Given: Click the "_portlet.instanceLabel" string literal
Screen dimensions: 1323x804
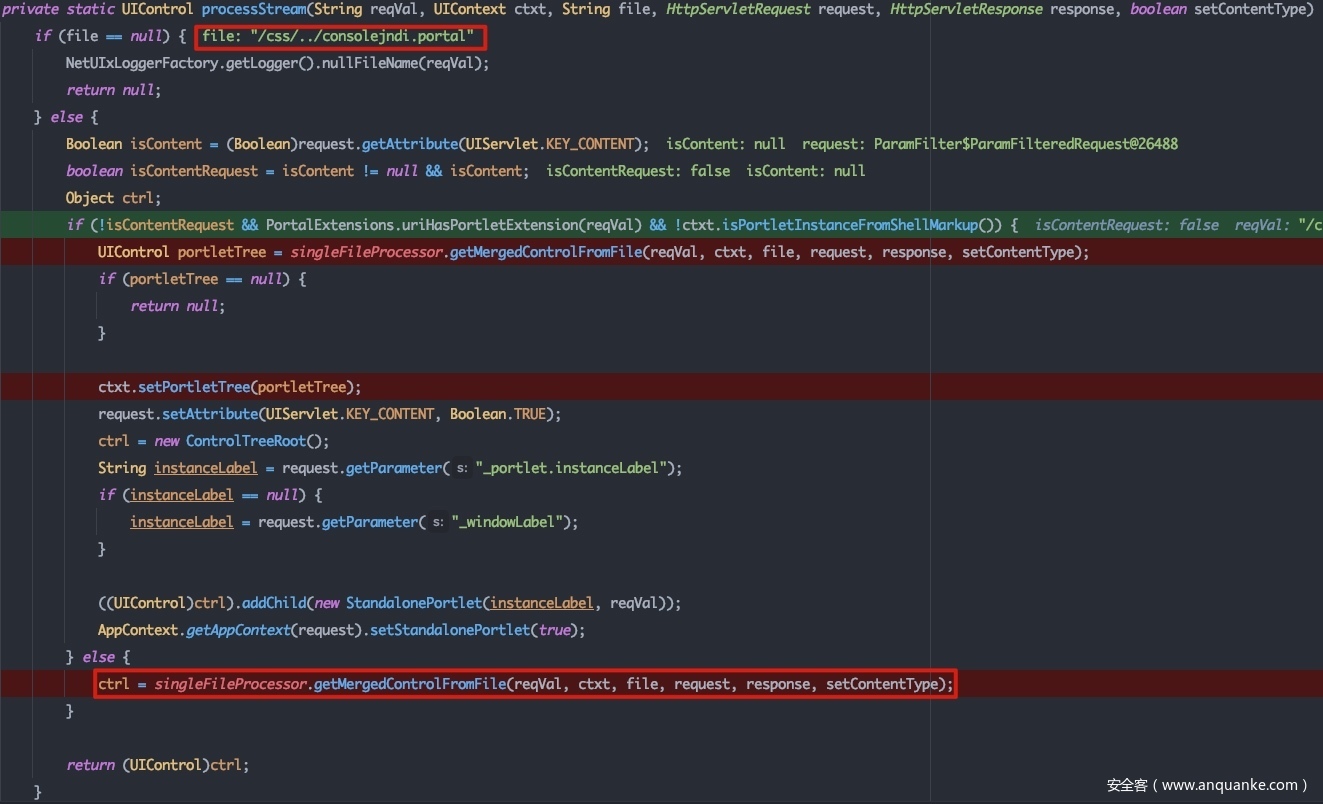Looking at the screenshot, I should (568, 468).
